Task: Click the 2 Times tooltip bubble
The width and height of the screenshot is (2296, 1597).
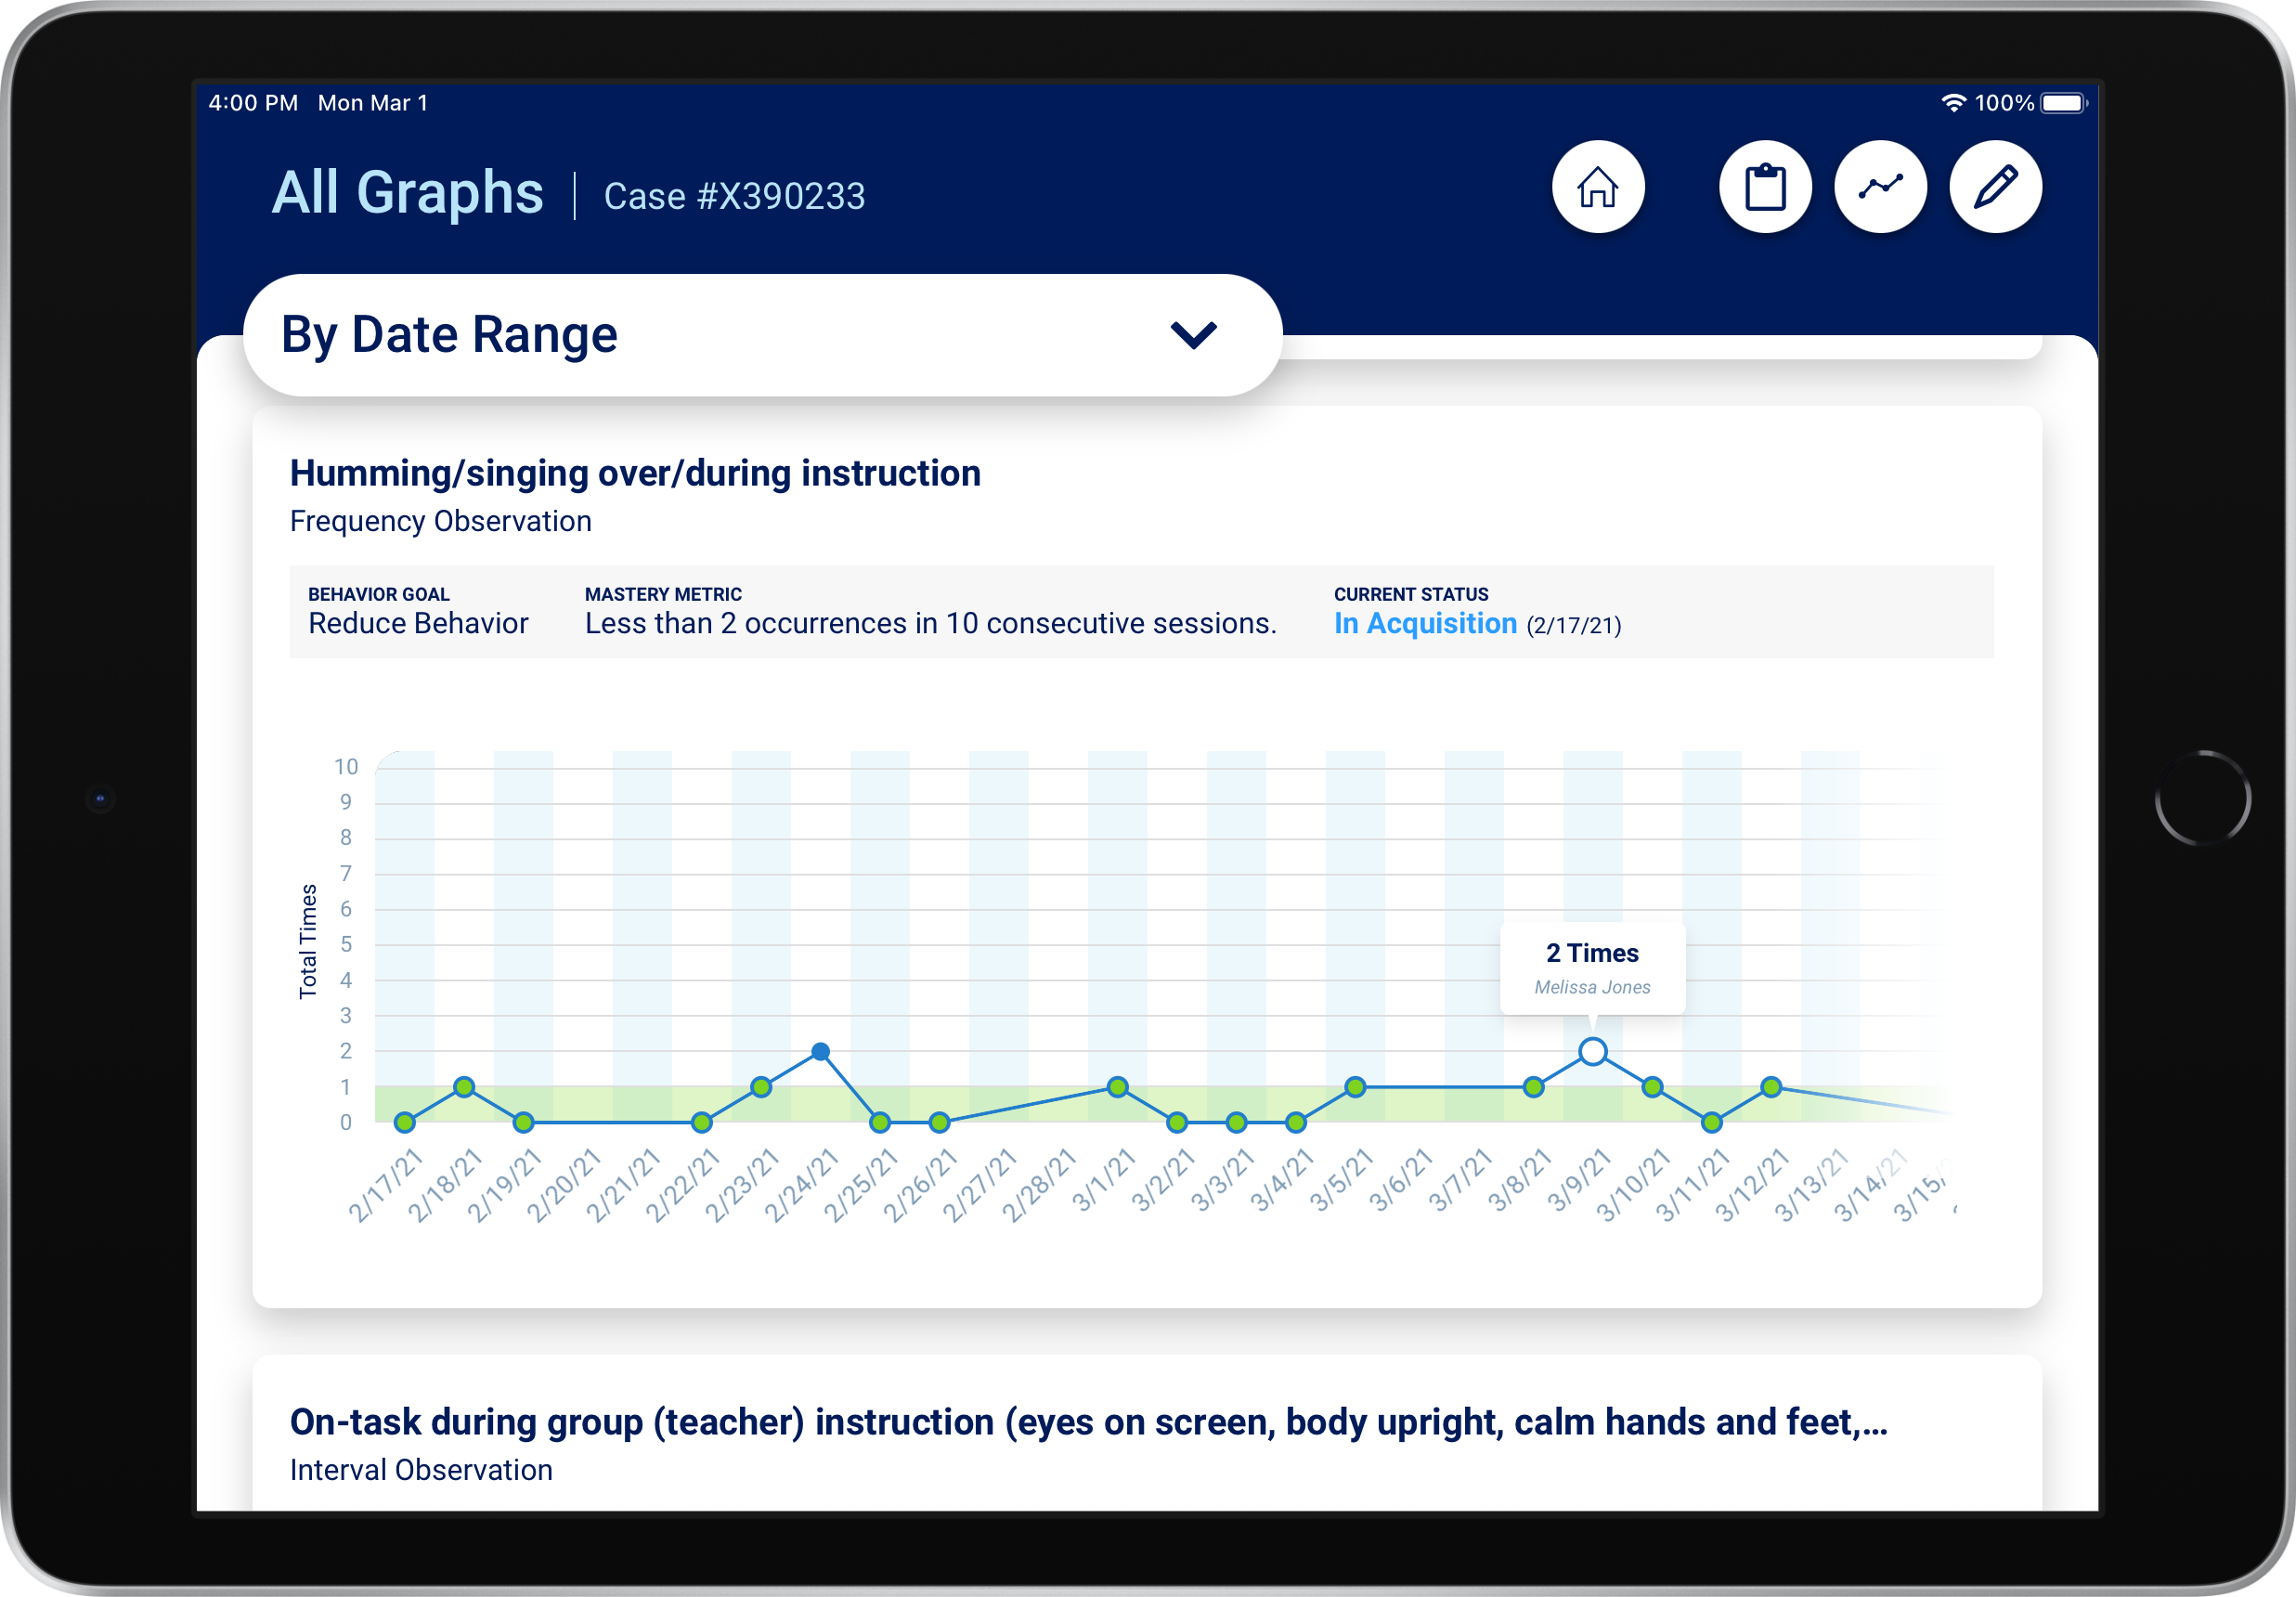Action: tap(1592, 967)
